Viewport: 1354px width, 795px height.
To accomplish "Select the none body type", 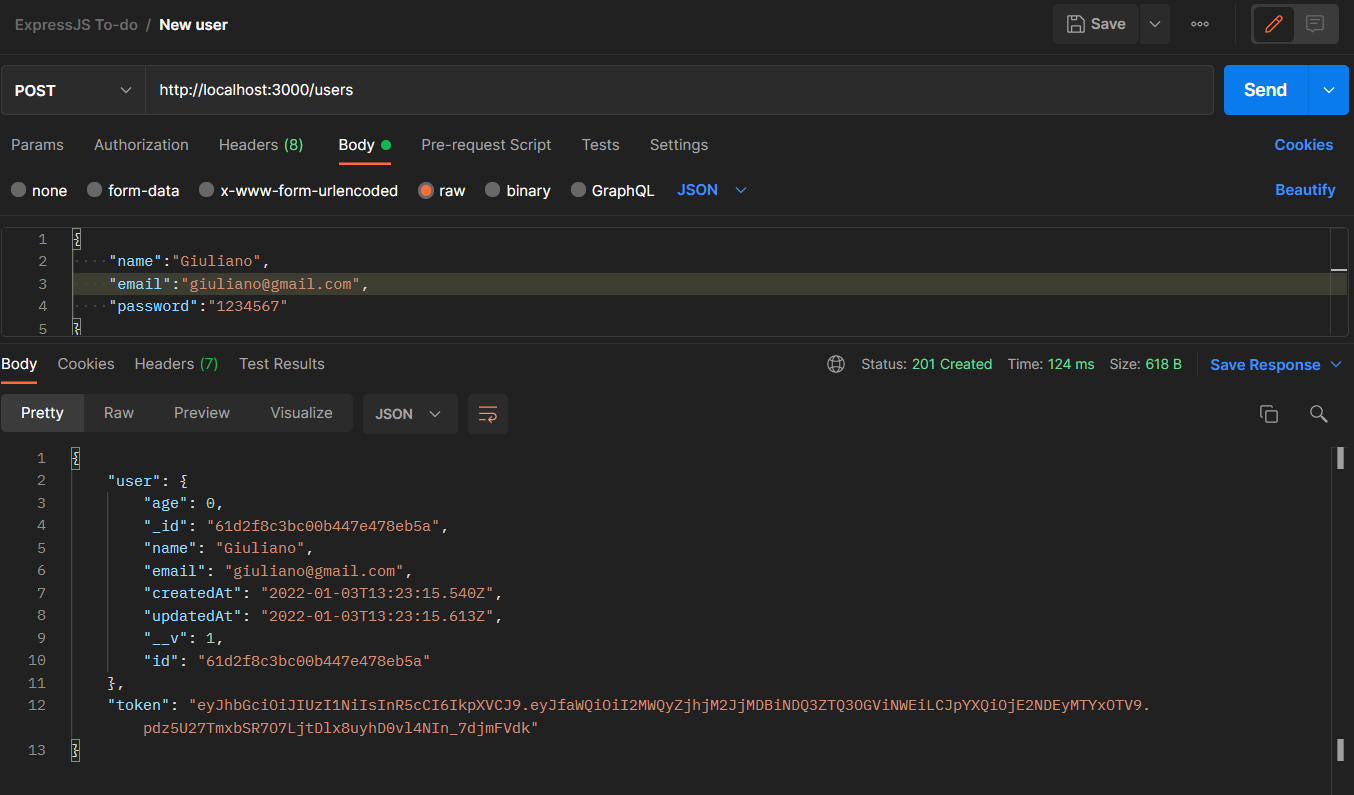I will 39,190.
